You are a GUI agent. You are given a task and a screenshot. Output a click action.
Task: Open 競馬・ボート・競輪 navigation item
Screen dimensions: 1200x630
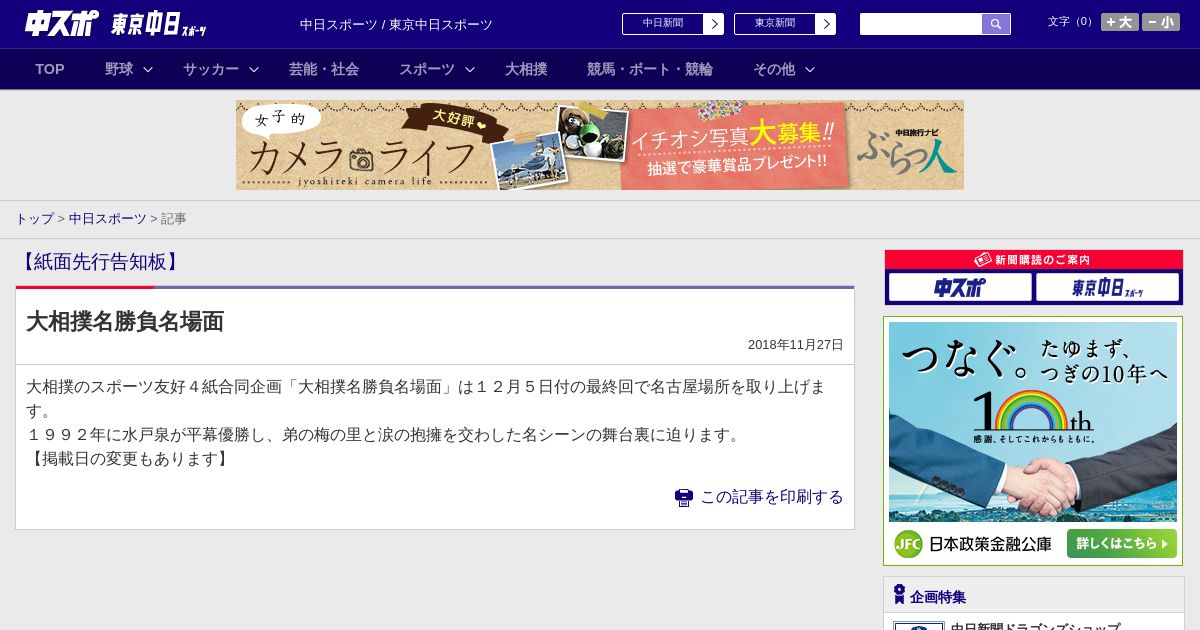click(x=650, y=69)
